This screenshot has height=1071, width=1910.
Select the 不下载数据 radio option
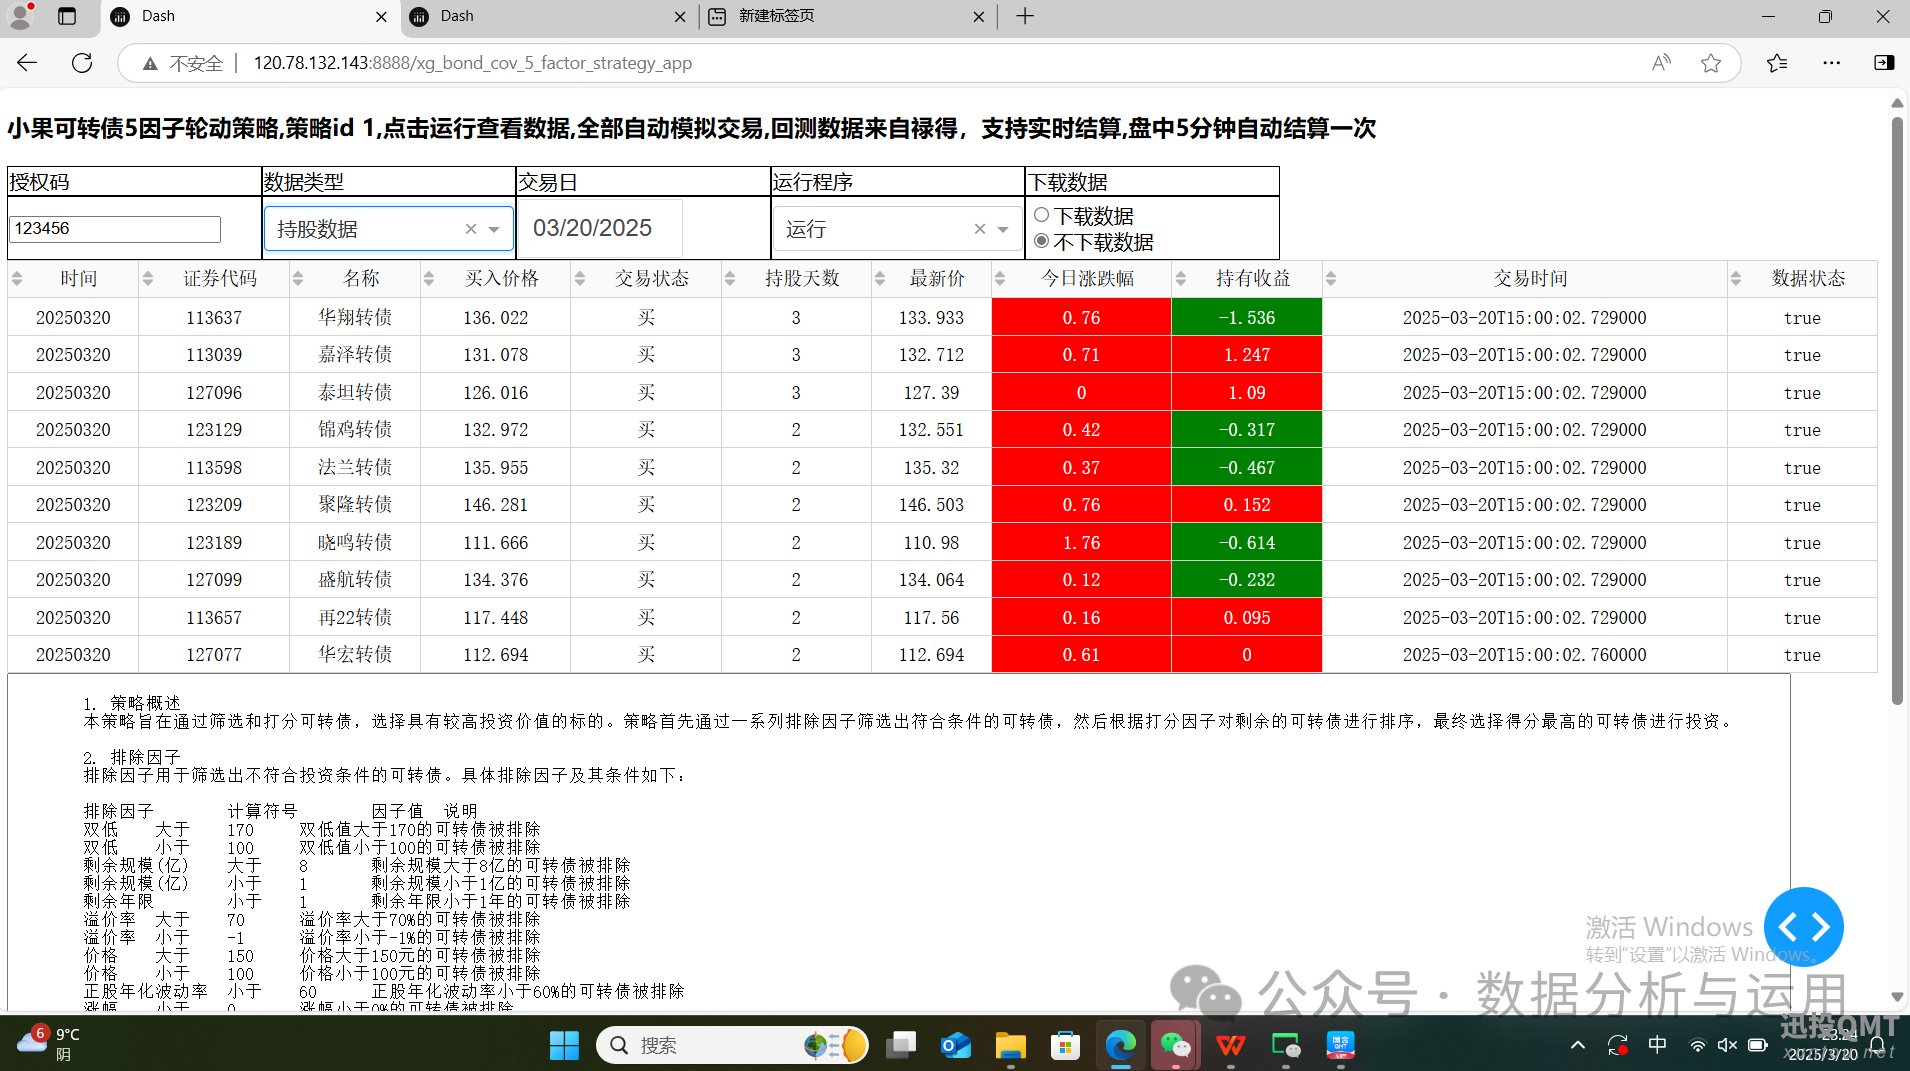1042,241
